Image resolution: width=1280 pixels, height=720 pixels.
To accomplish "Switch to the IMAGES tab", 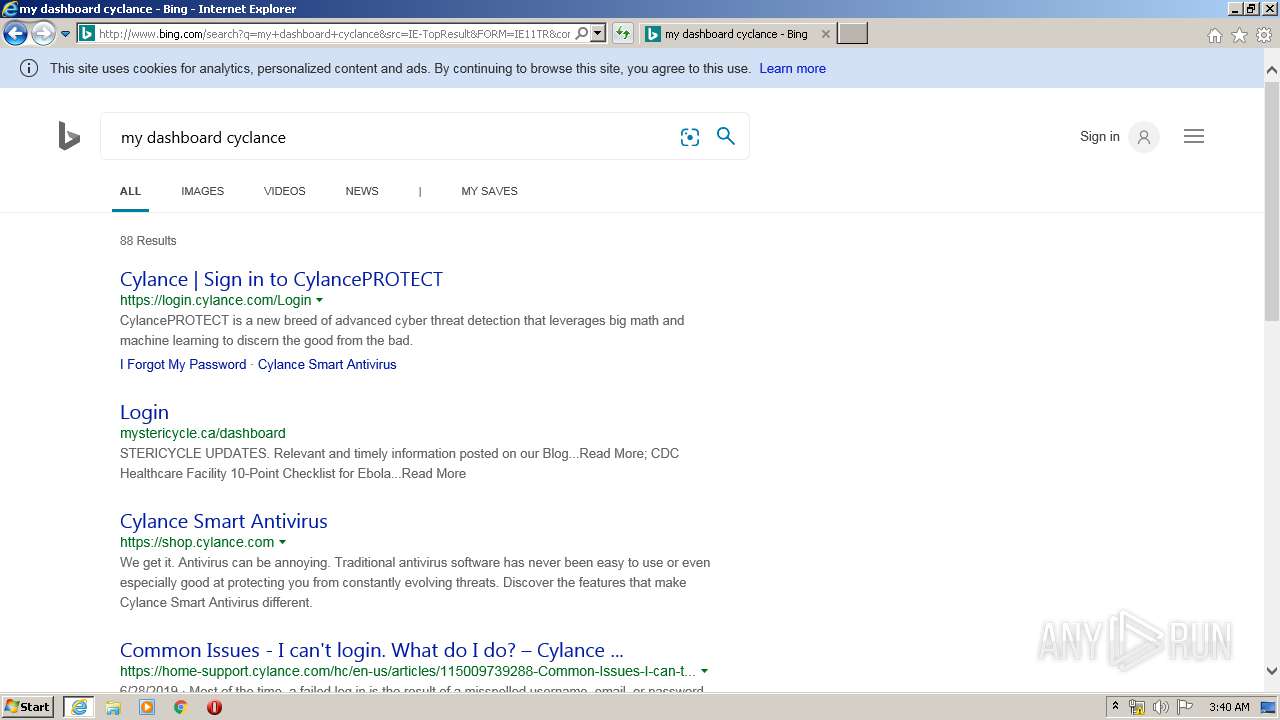I will point(202,191).
